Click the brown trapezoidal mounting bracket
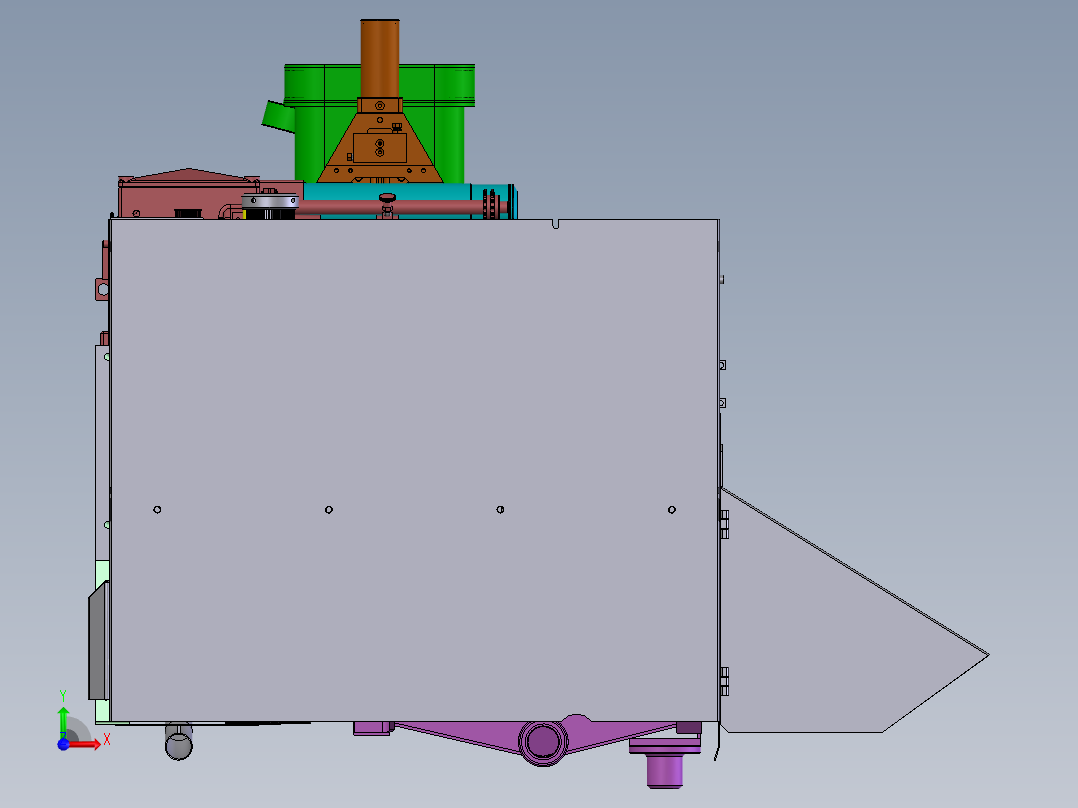Image resolution: width=1078 pixels, height=808 pixels. pos(380,150)
